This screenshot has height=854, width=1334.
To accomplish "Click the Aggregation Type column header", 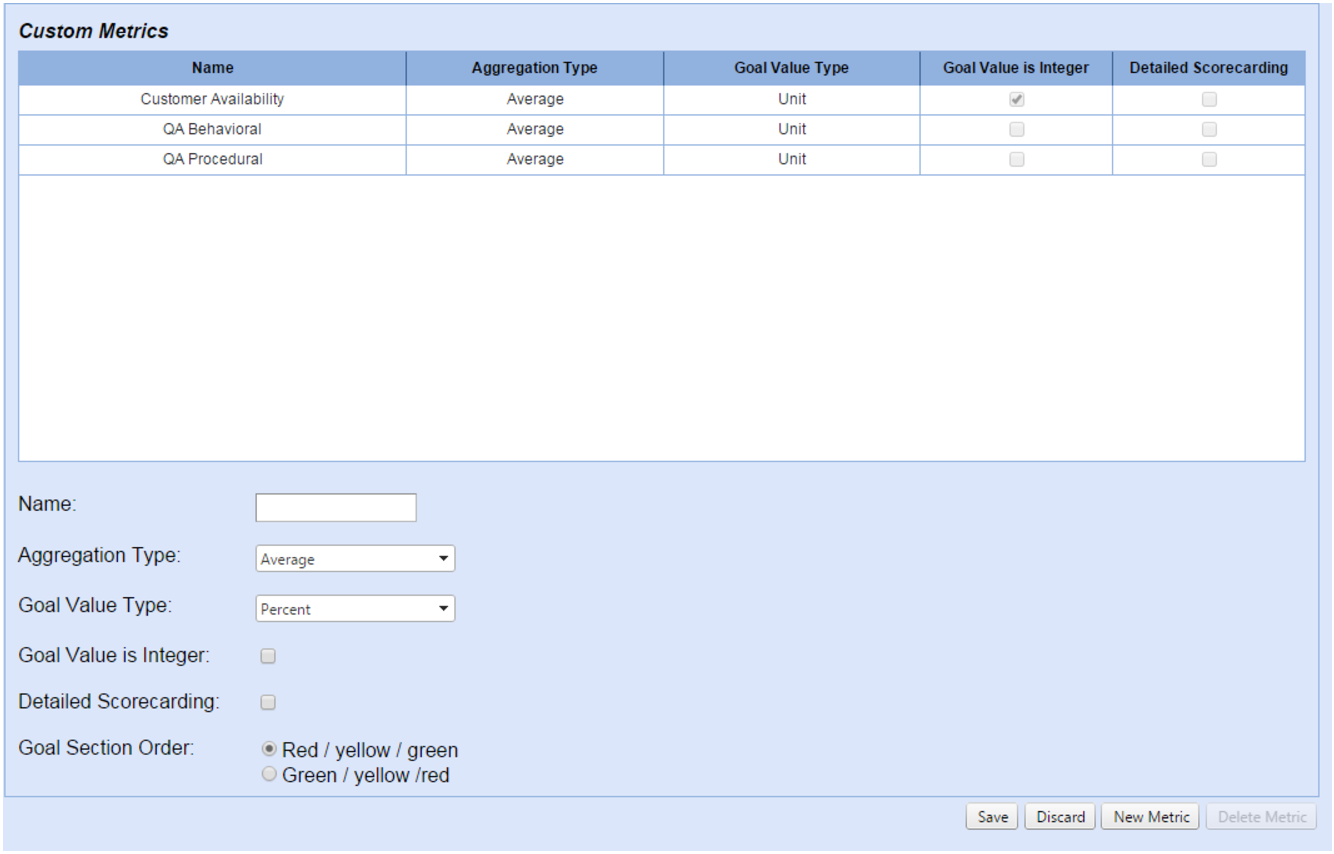I will [x=534, y=68].
